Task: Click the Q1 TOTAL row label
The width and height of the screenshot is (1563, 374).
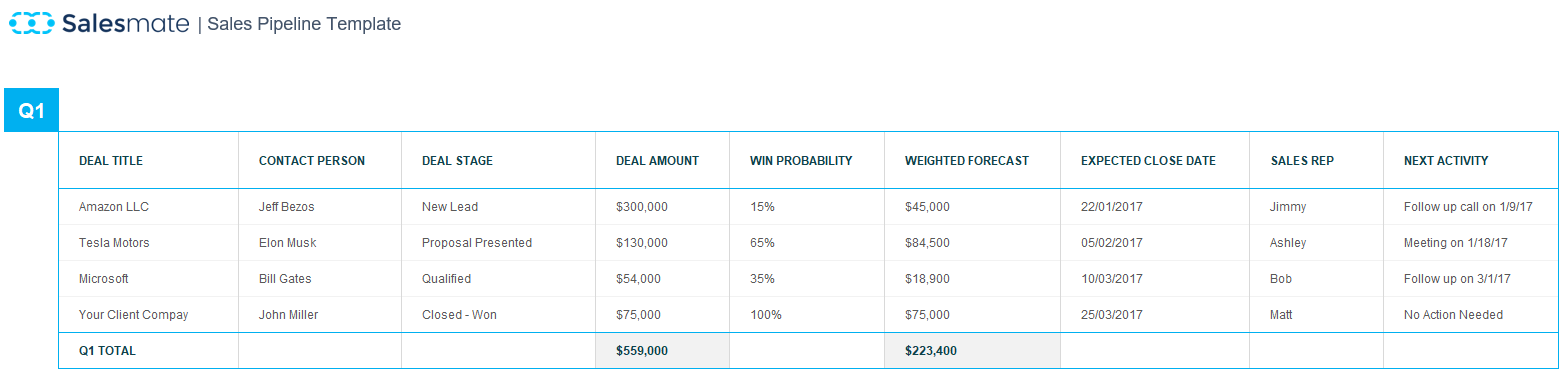Action: (107, 351)
